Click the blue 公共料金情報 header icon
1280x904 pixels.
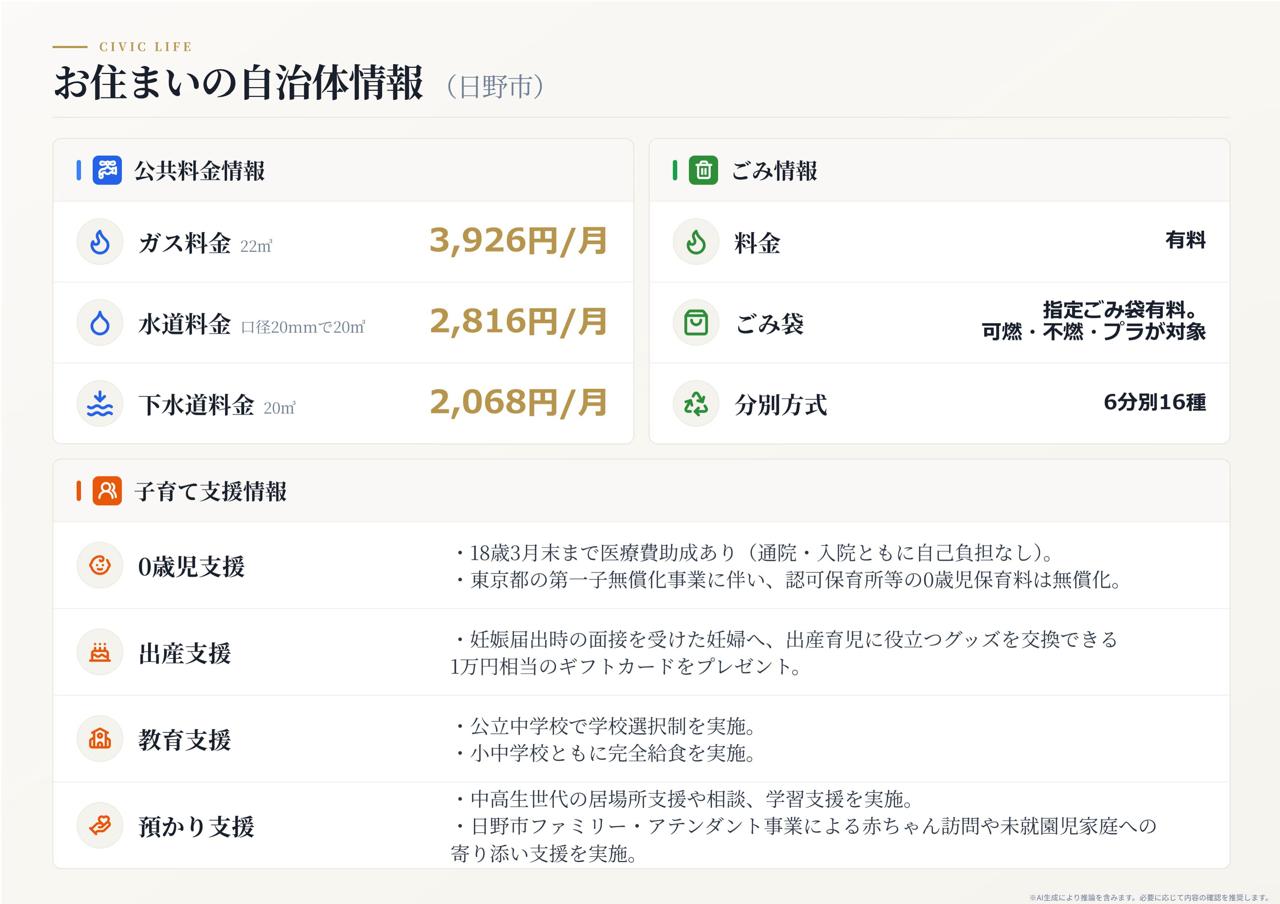(107, 170)
